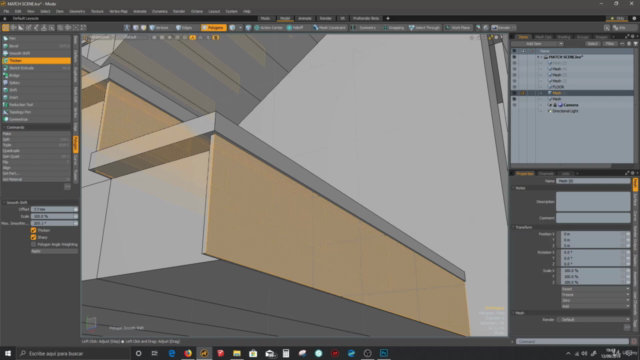
Task: Click the Mesh Name field
Action: [593, 181]
